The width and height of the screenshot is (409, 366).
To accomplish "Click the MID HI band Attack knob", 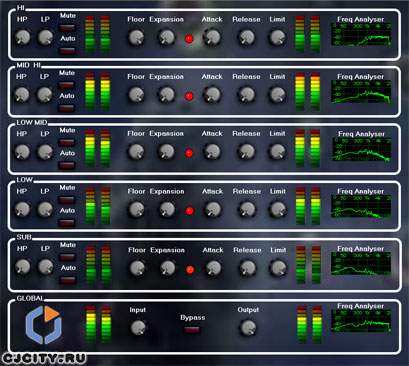I will pos(212,95).
